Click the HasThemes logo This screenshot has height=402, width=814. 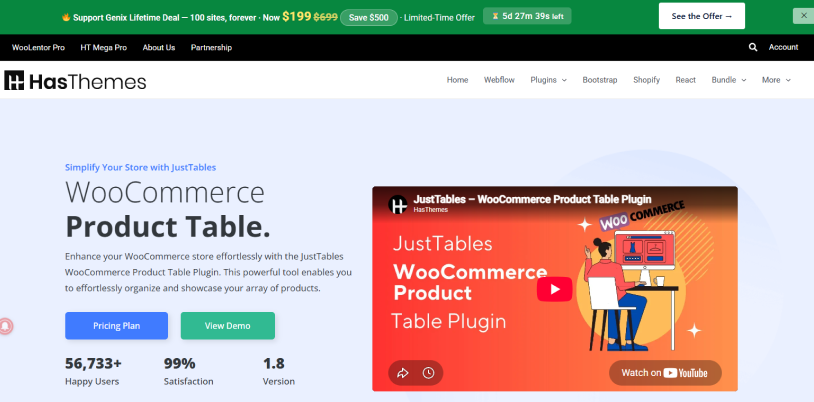pos(75,81)
